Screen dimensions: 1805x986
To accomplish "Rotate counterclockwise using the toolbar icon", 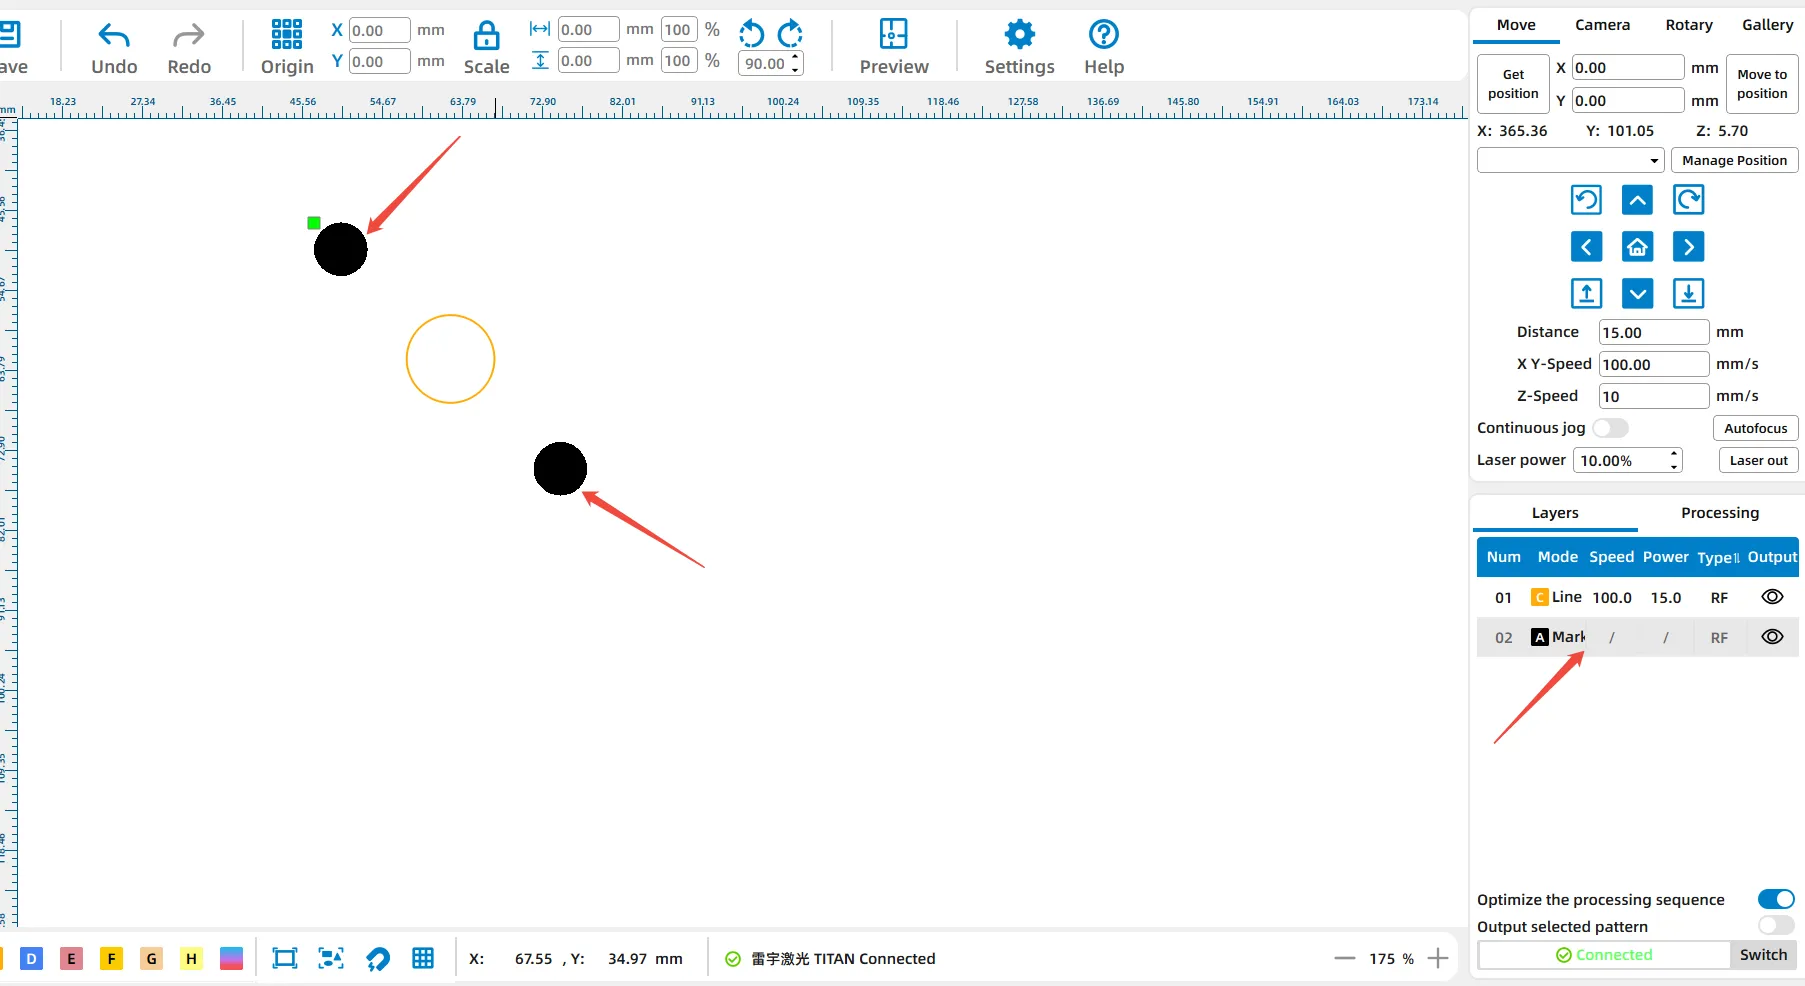I will [x=751, y=34].
